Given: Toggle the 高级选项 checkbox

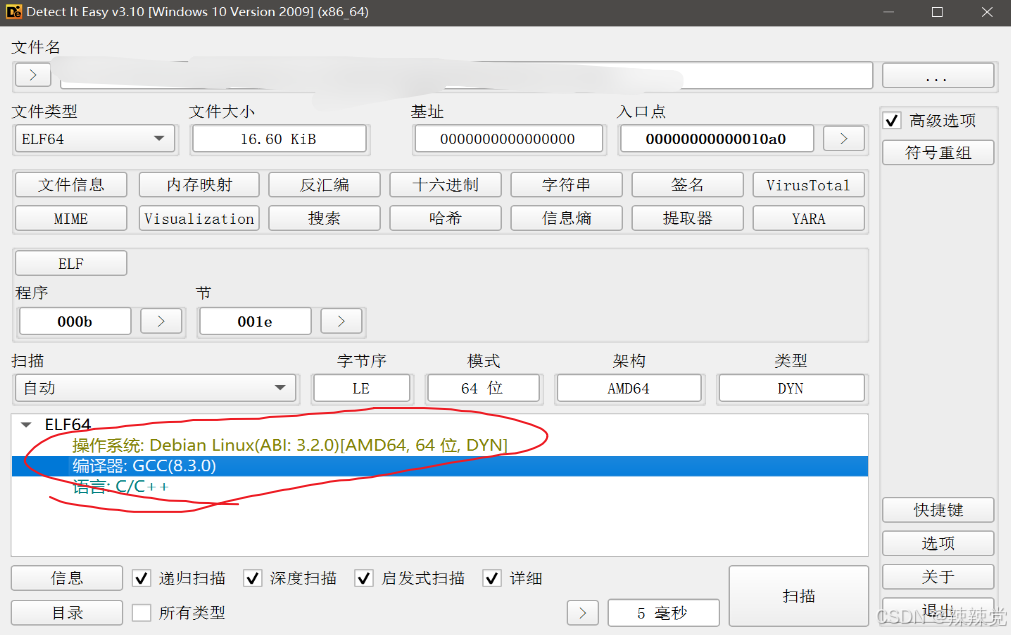Looking at the screenshot, I should point(892,121).
